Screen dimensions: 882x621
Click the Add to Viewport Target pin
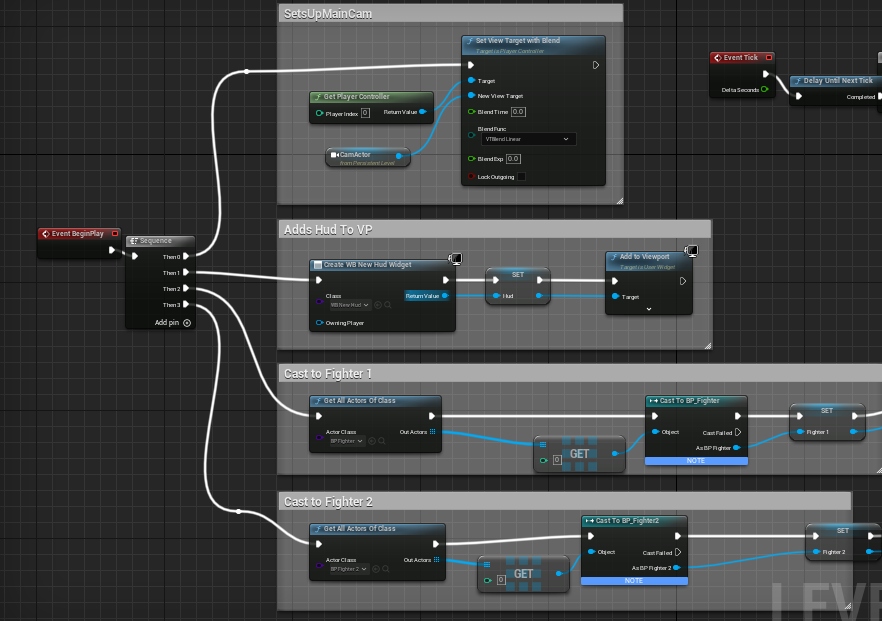coord(615,296)
